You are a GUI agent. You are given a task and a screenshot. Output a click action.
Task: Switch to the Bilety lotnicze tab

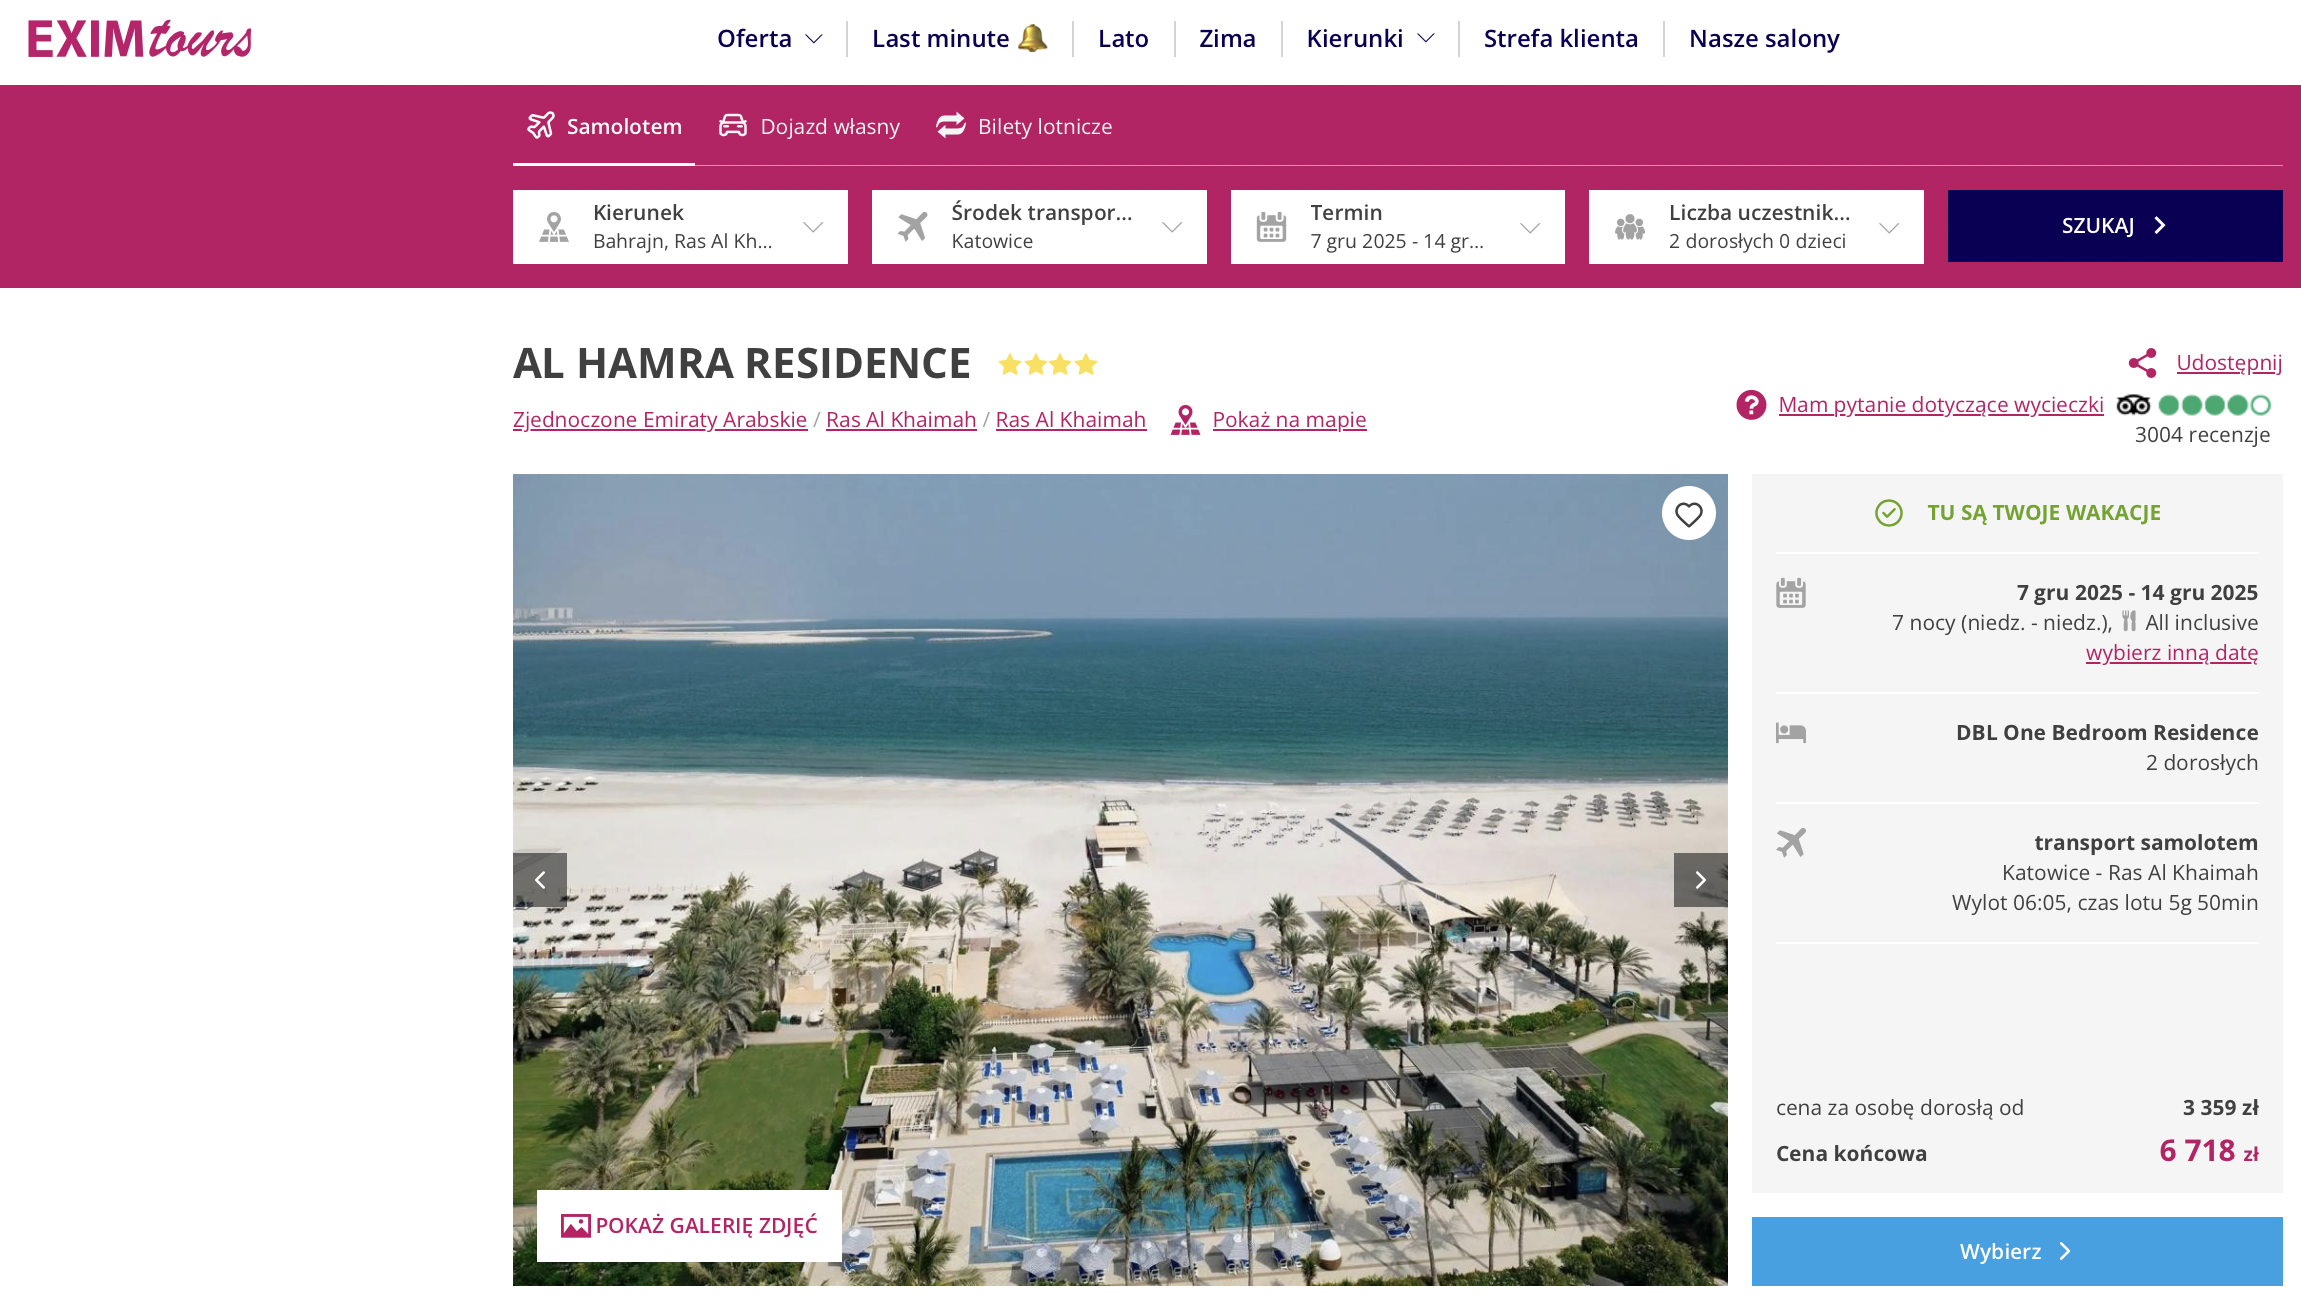pyautogui.click(x=1024, y=126)
